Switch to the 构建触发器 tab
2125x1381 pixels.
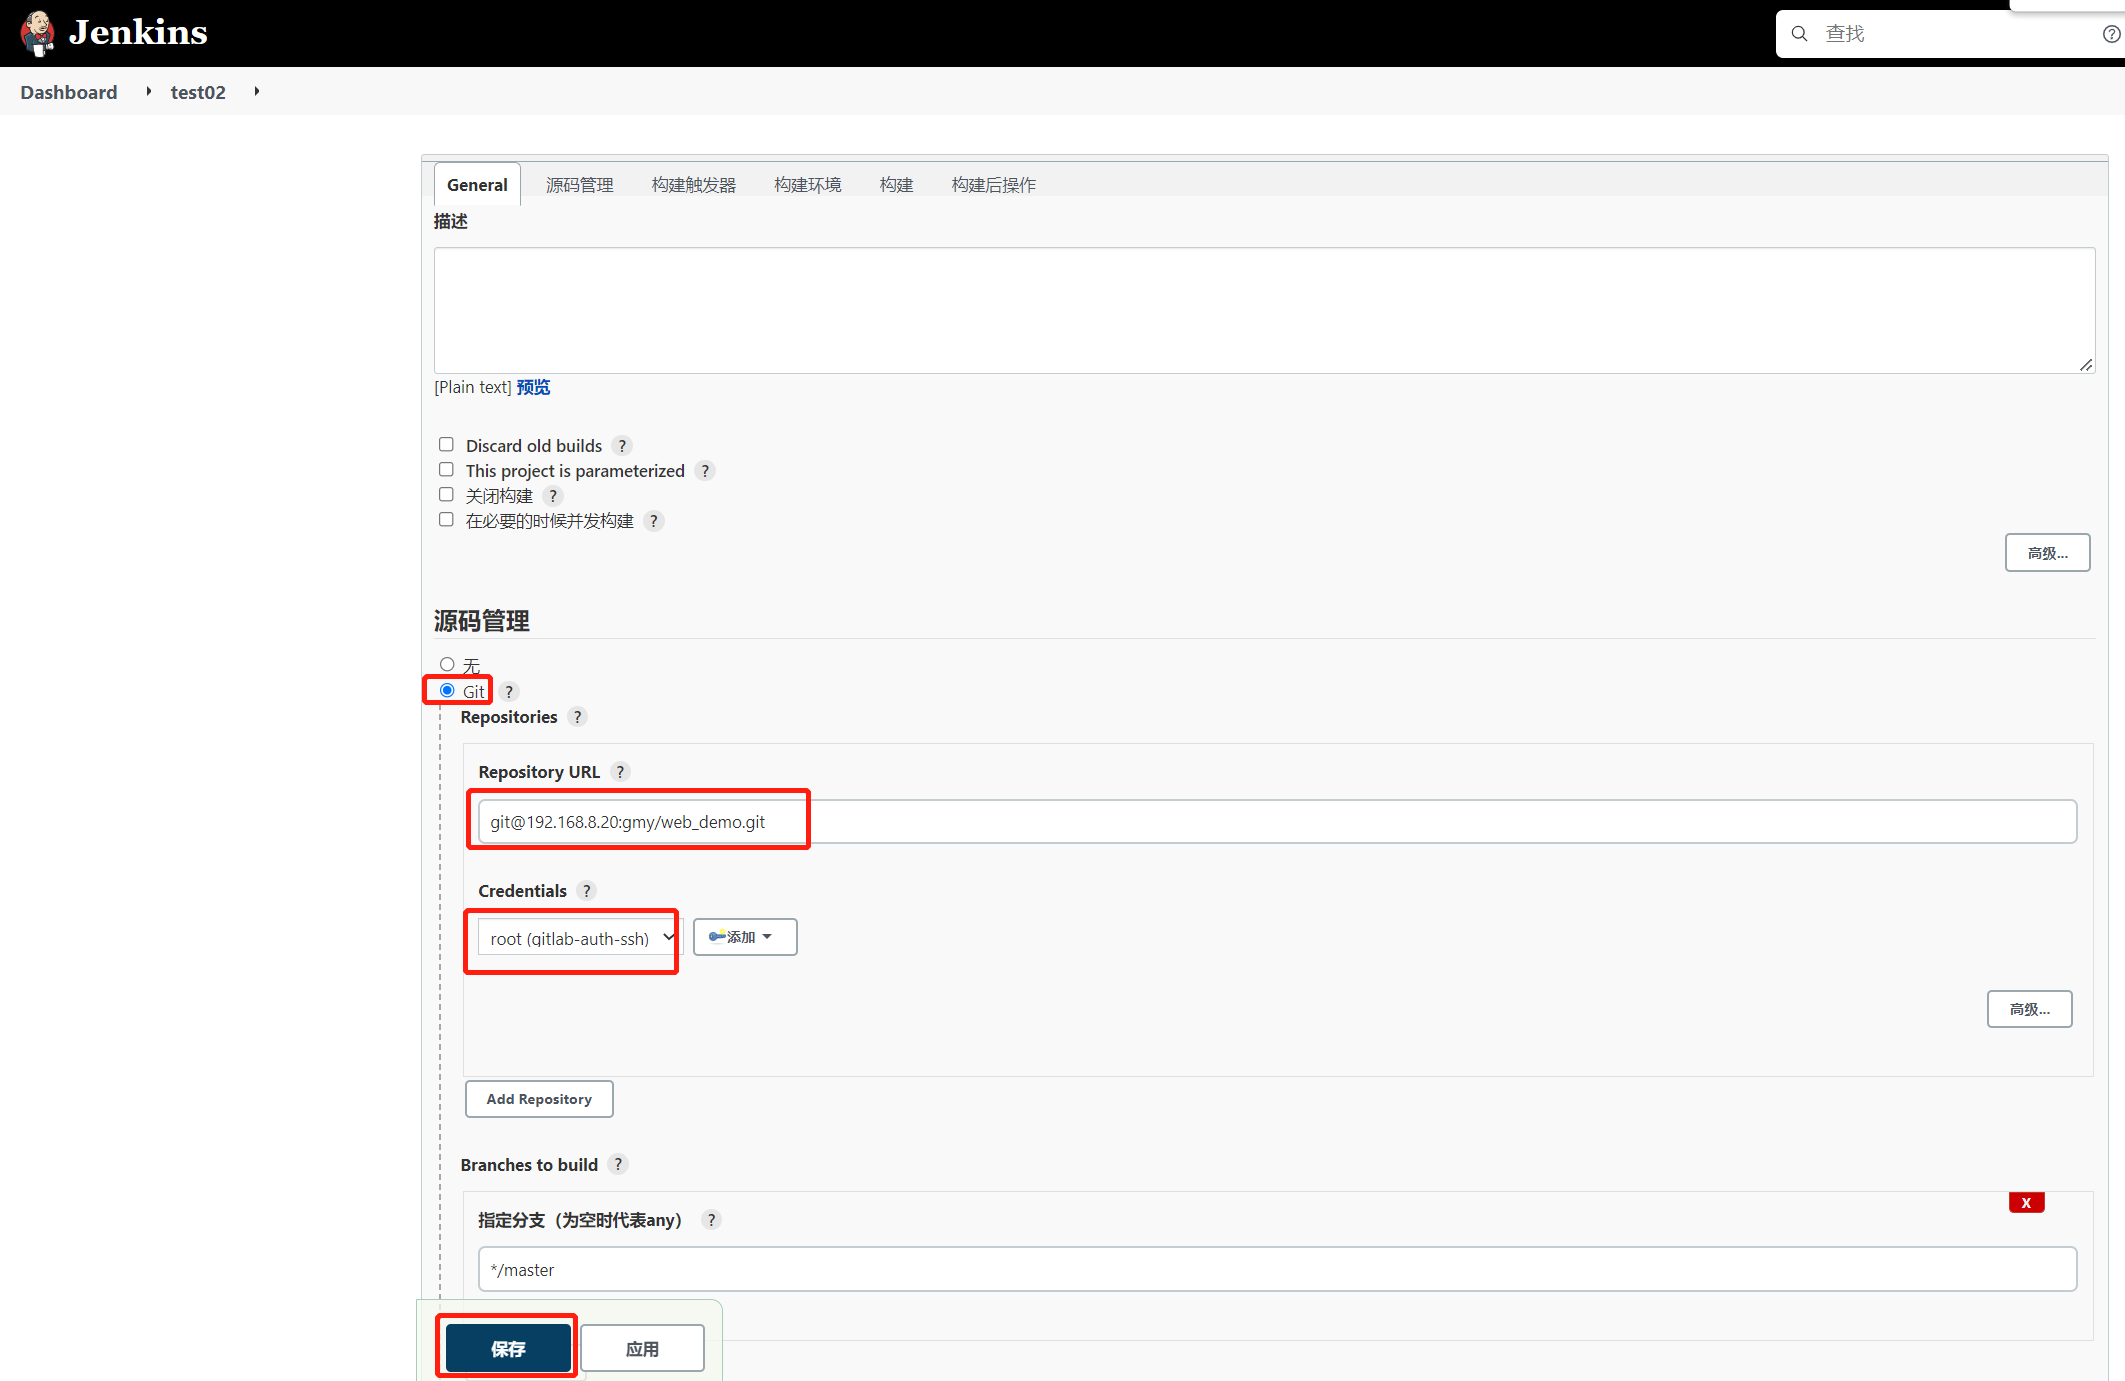point(694,185)
